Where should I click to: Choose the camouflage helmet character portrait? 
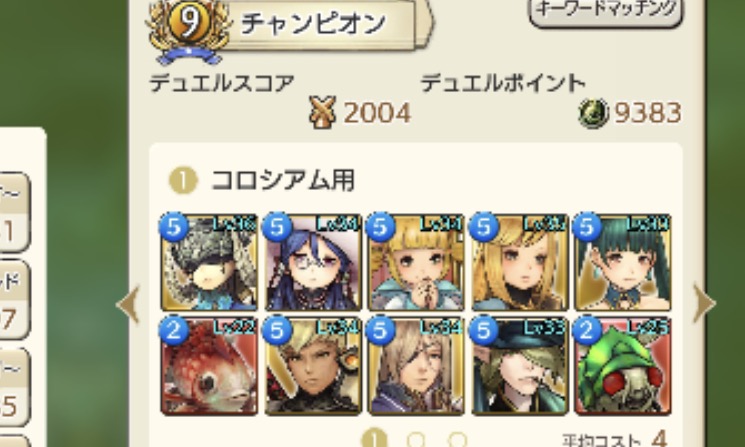209,263
